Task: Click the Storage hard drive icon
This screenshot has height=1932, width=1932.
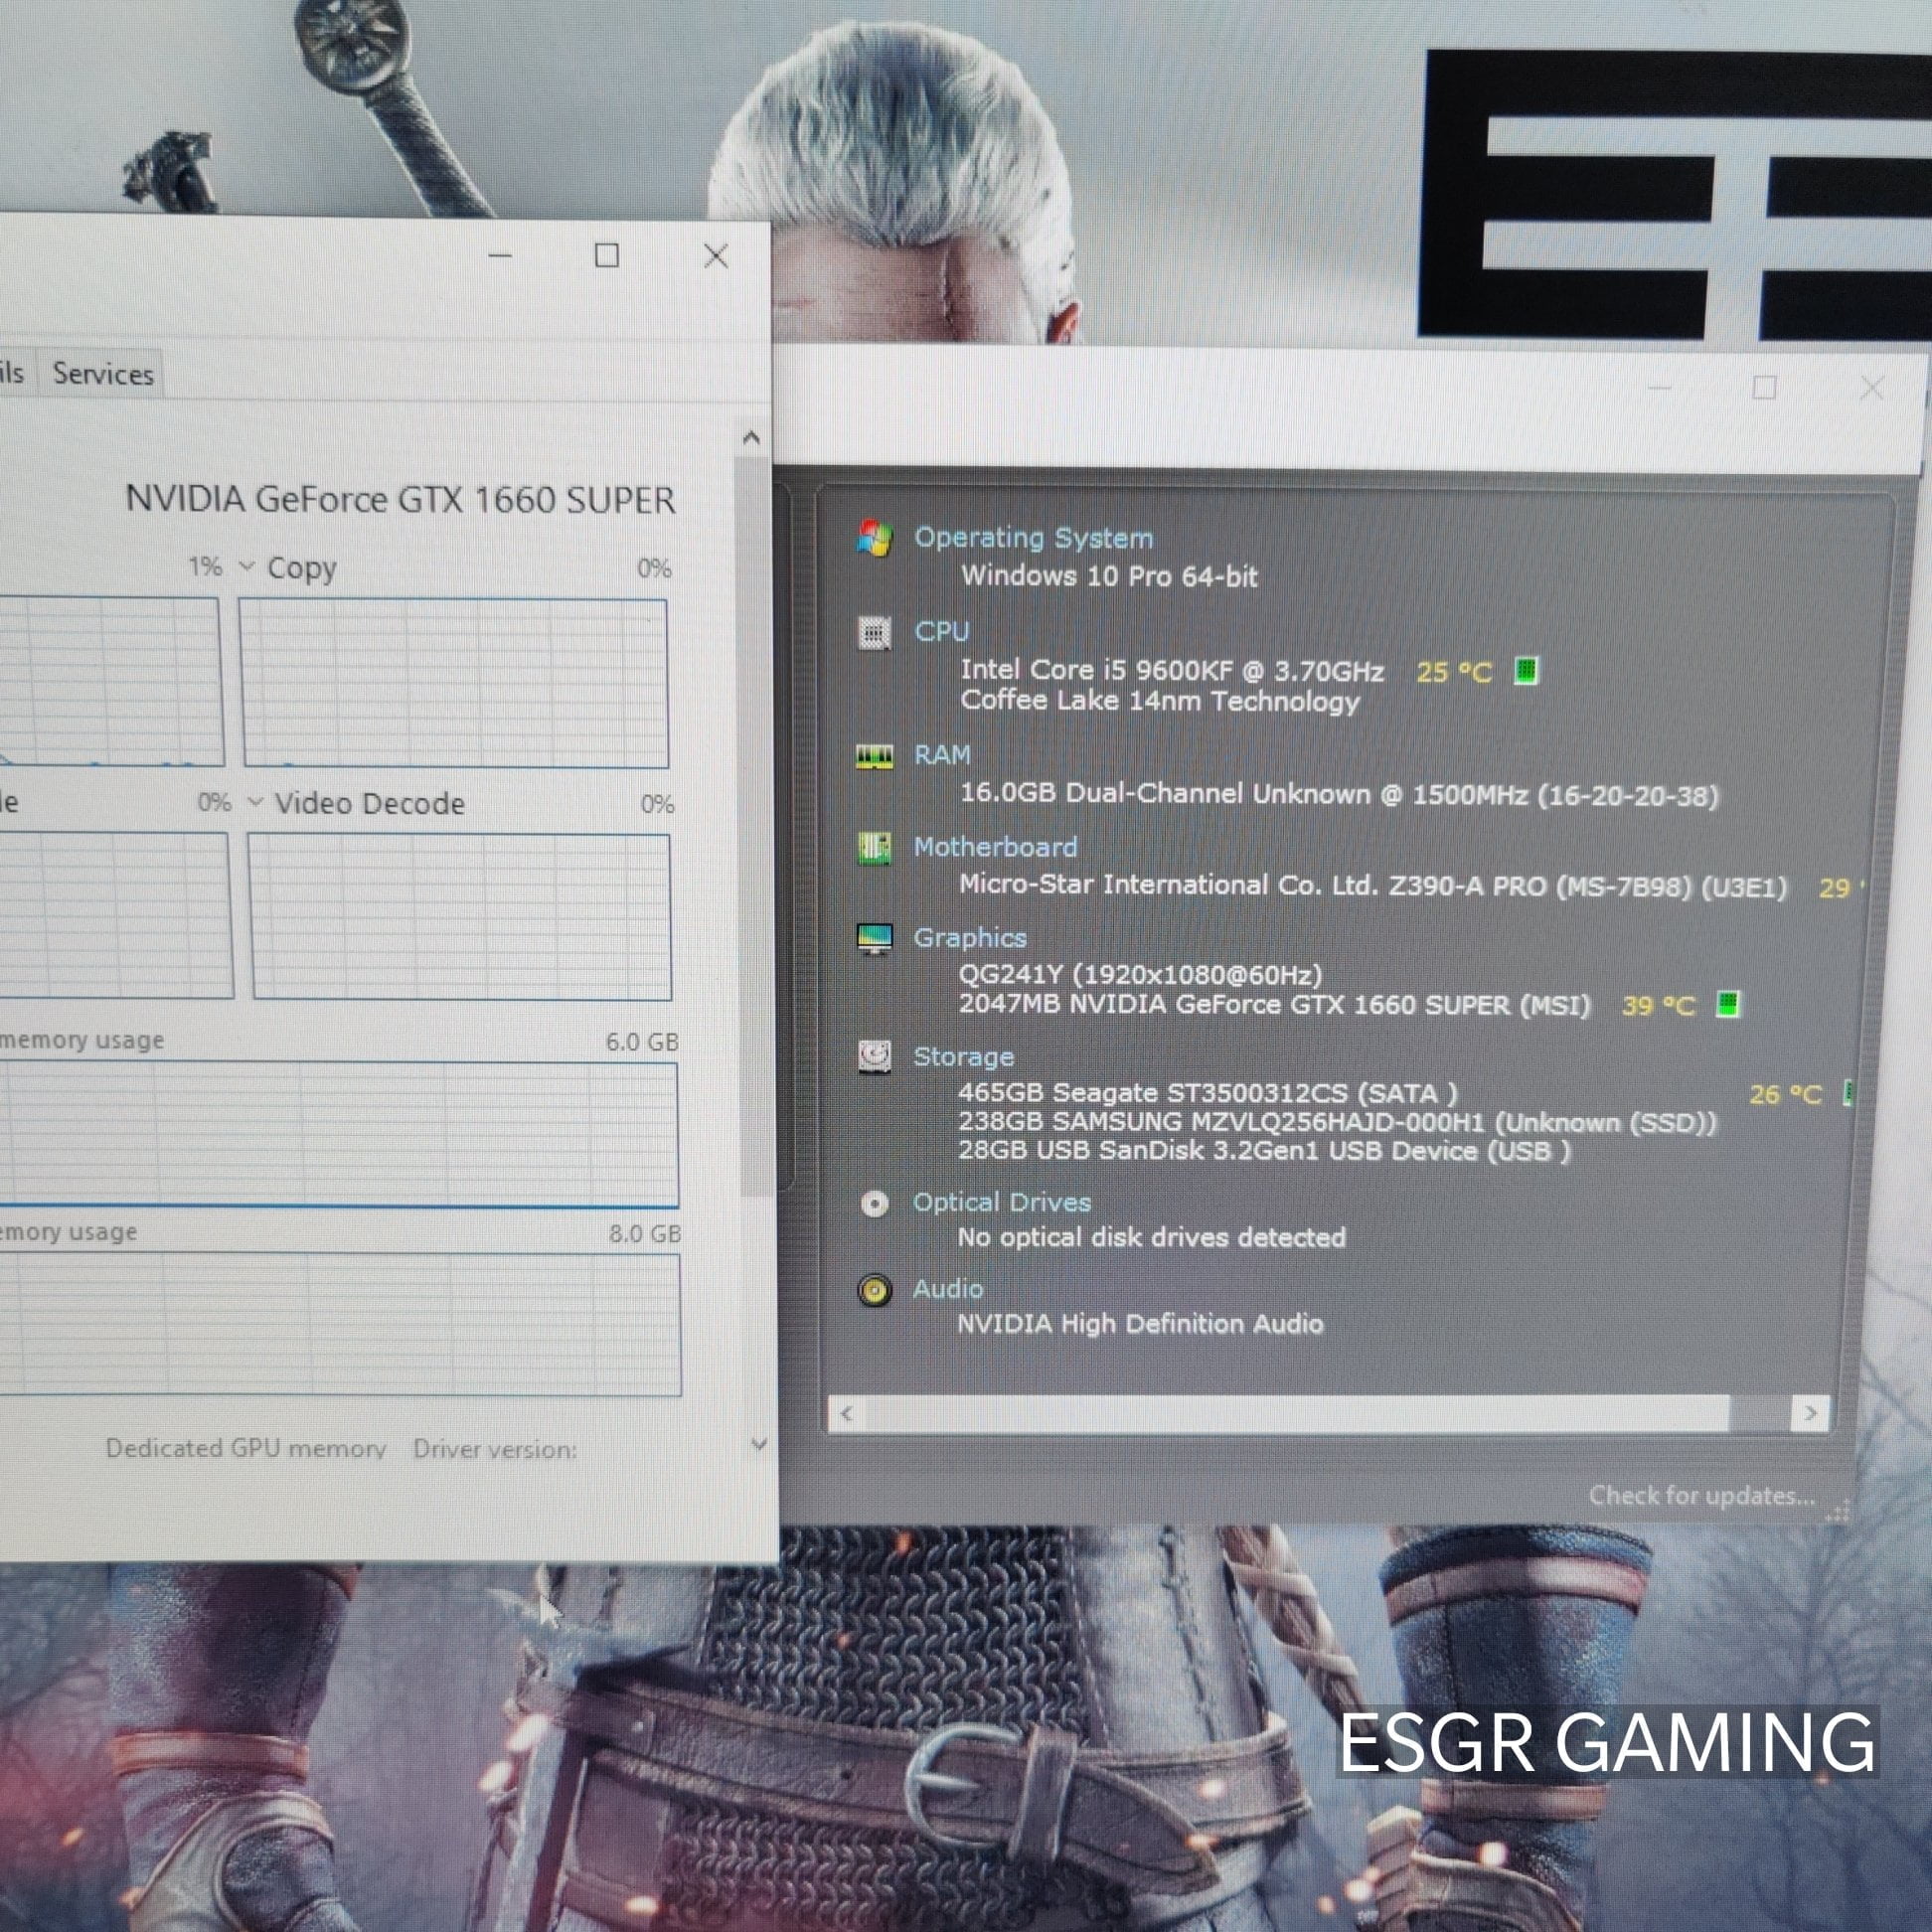Action: [874, 1057]
